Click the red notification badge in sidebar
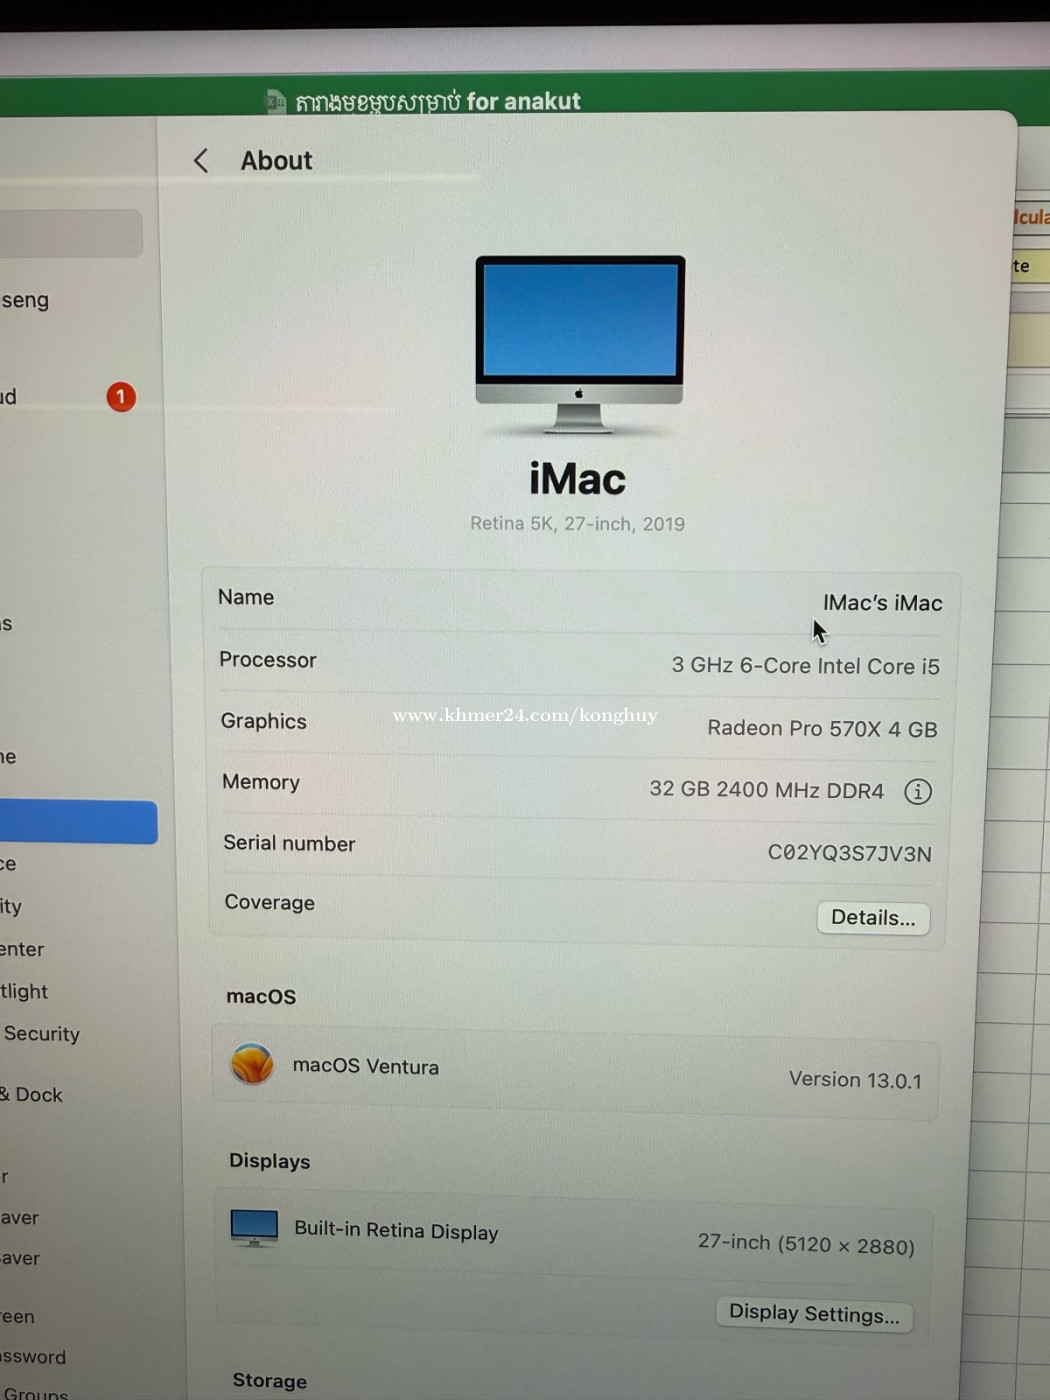 click(121, 397)
